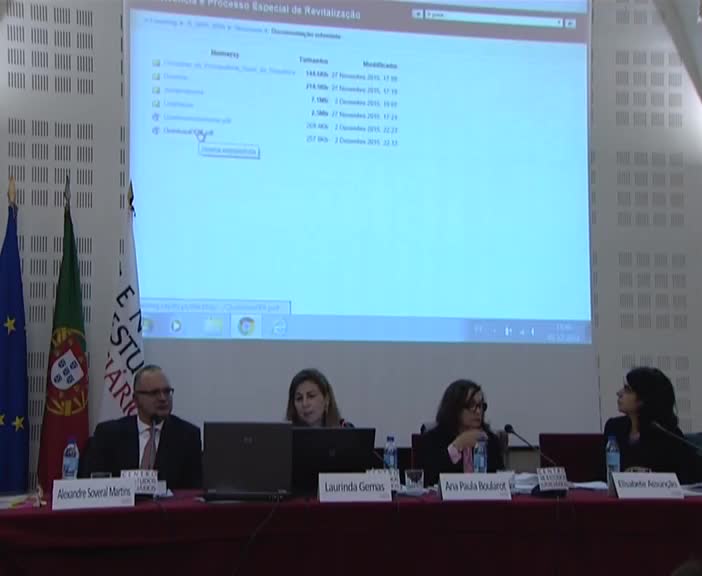Screen dimensions: 702x576
Task: Click the volume icon in system tray
Action: [531, 330]
